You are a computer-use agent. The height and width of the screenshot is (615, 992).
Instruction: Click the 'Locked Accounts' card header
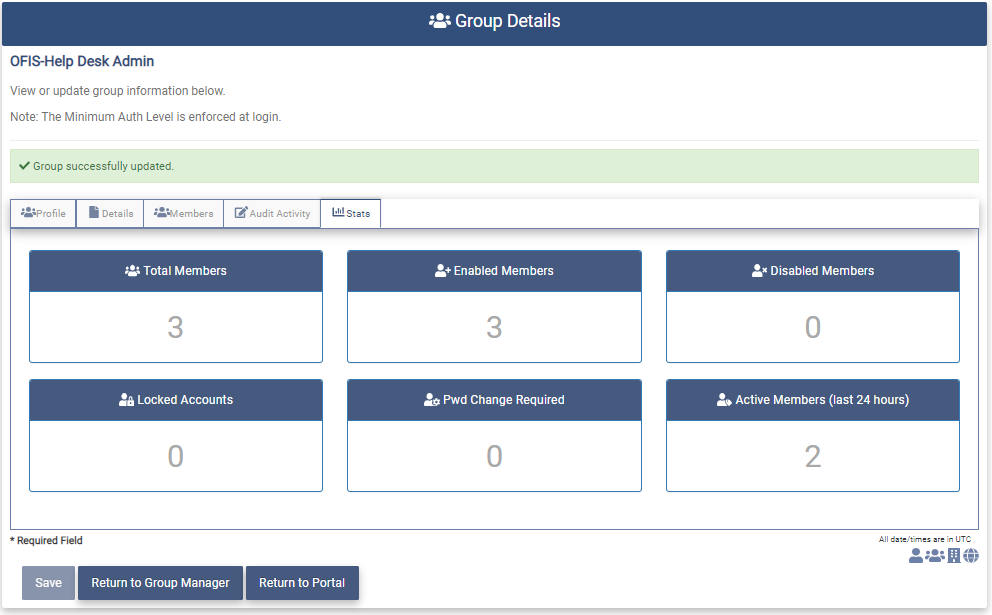click(x=176, y=400)
